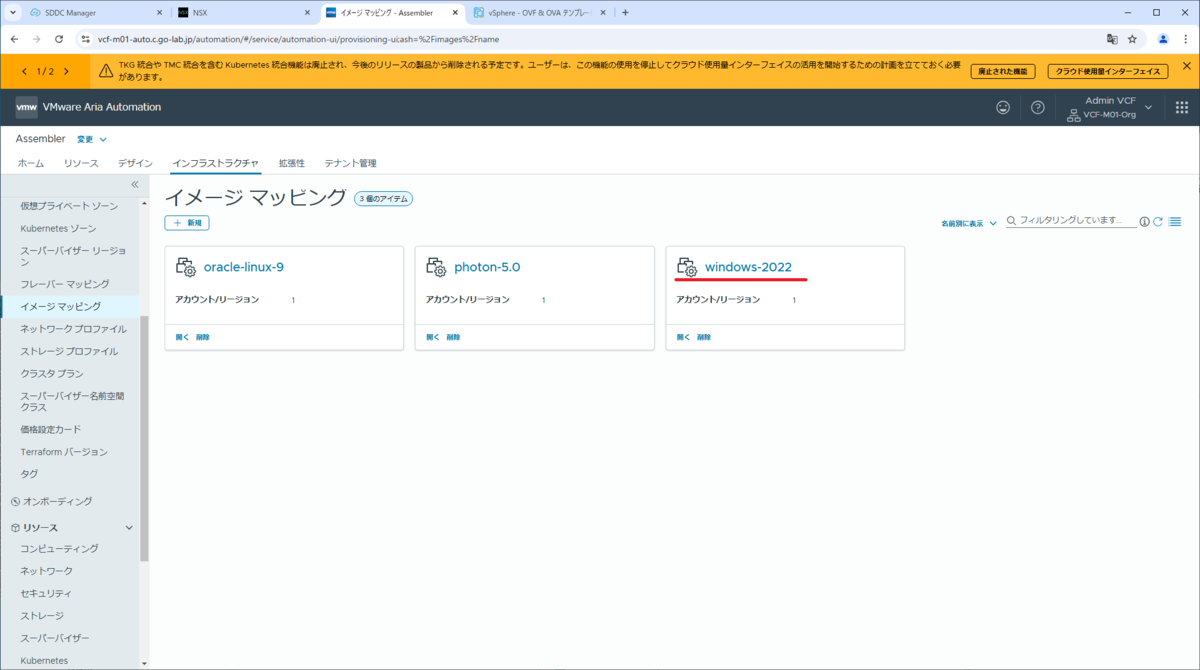1200x670 pixels.
Task: Open the feedback smiley icon
Action: (1003, 107)
